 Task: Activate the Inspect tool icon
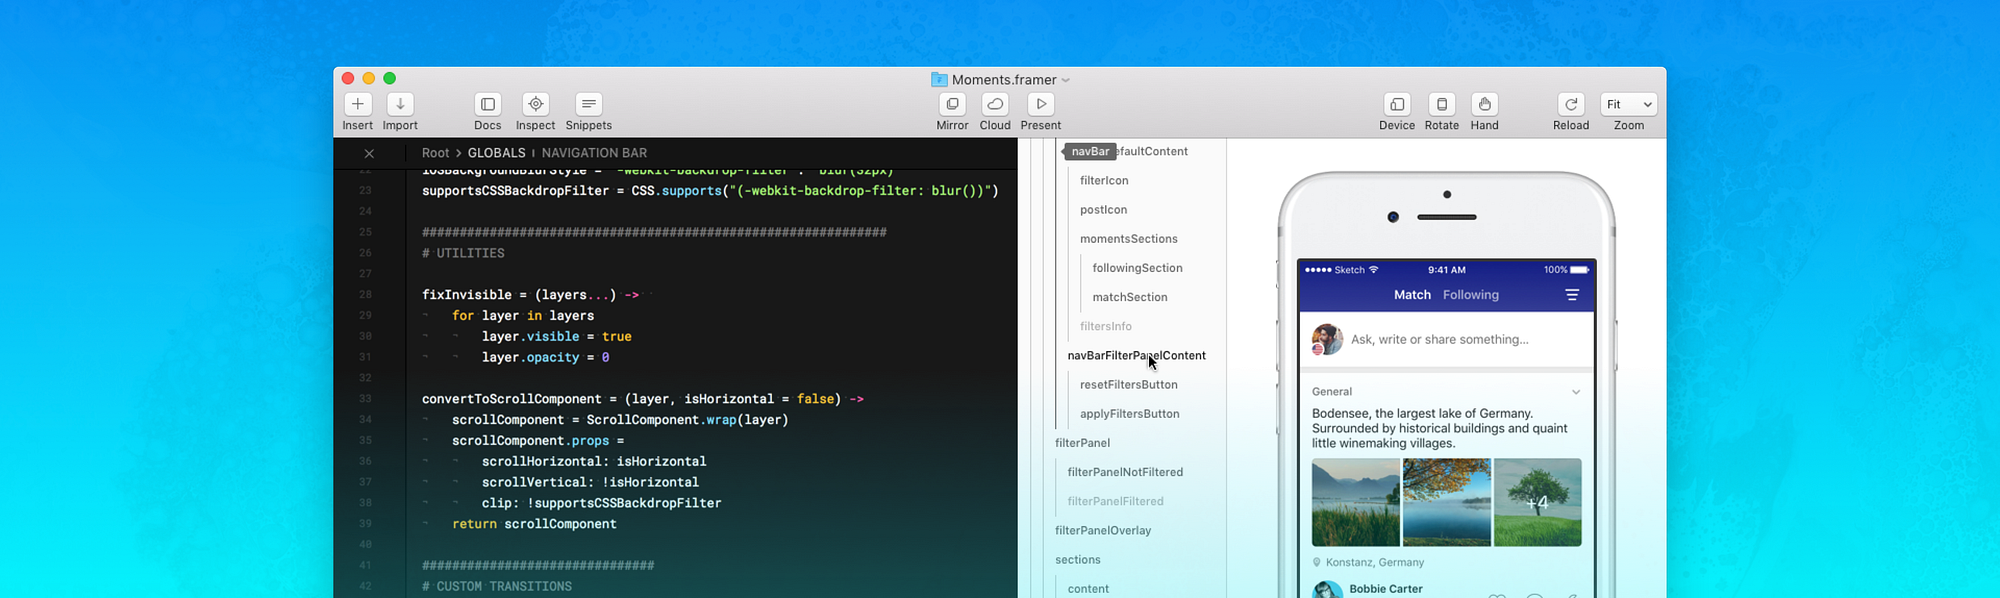[x=536, y=104]
